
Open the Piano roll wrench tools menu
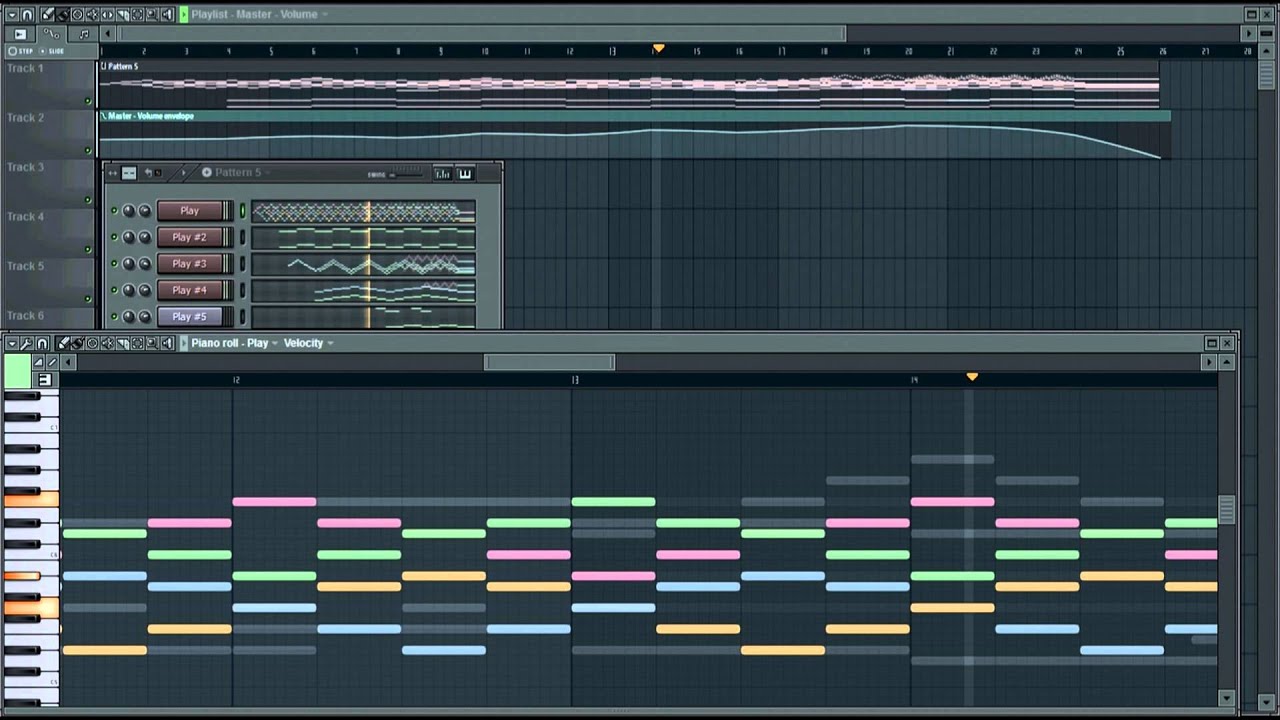click(x=26, y=343)
